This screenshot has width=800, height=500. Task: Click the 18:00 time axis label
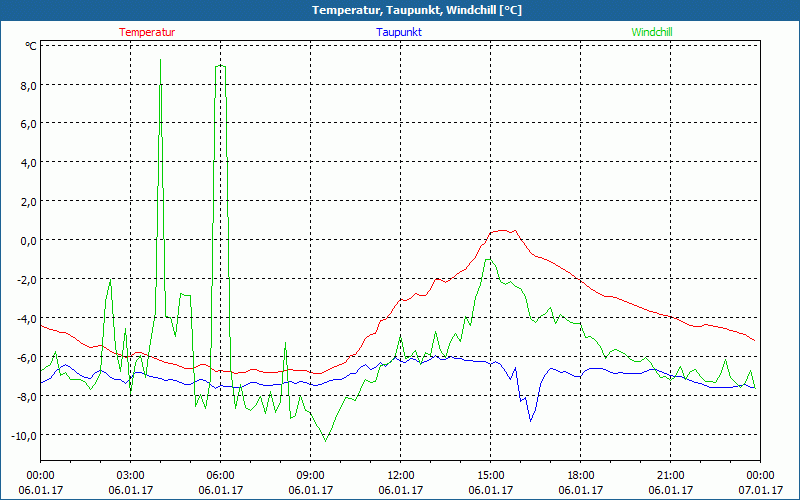click(x=581, y=476)
